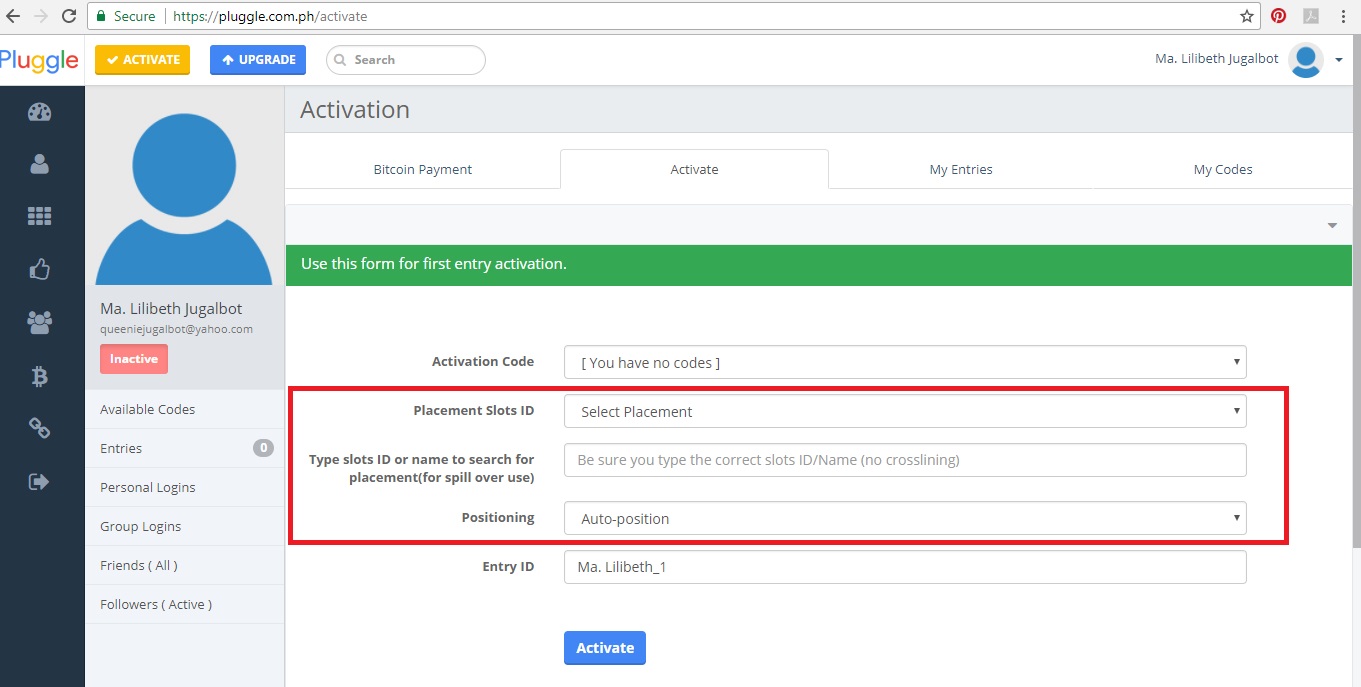Click the Pinterest extension icon
Image resolution: width=1361 pixels, height=687 pixels.
(1278, 16)
